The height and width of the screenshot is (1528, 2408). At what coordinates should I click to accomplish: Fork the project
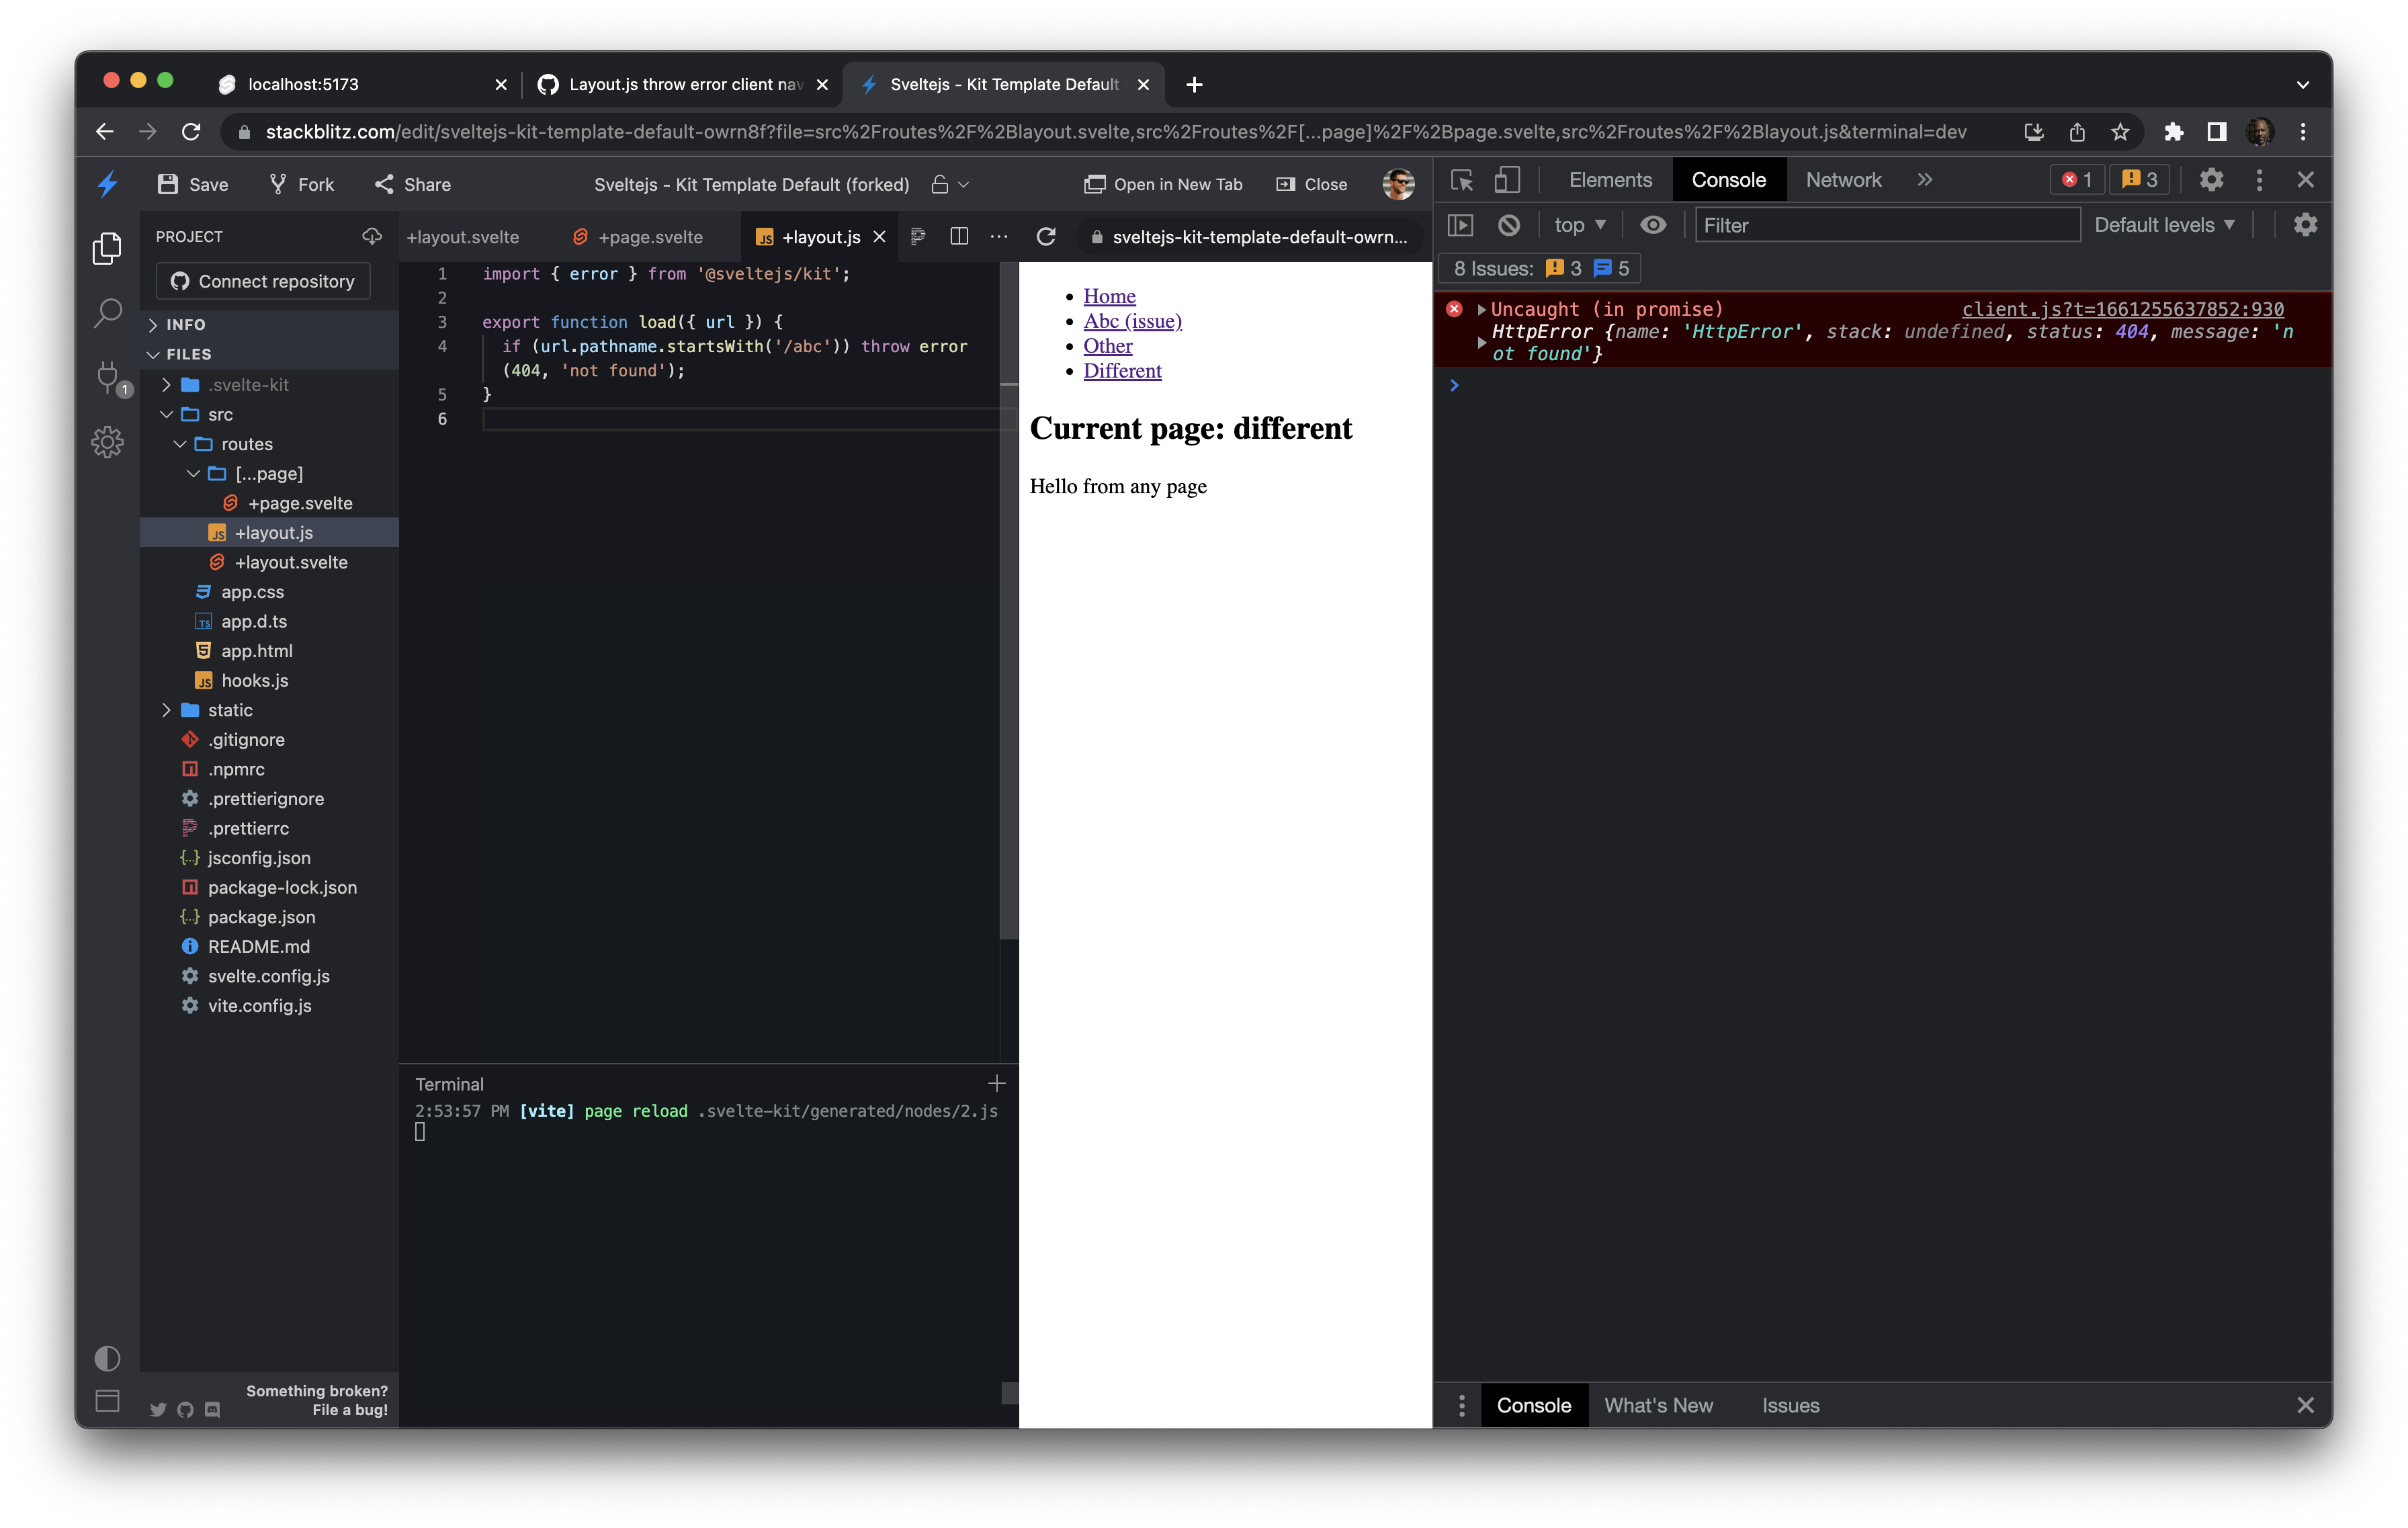300,184
